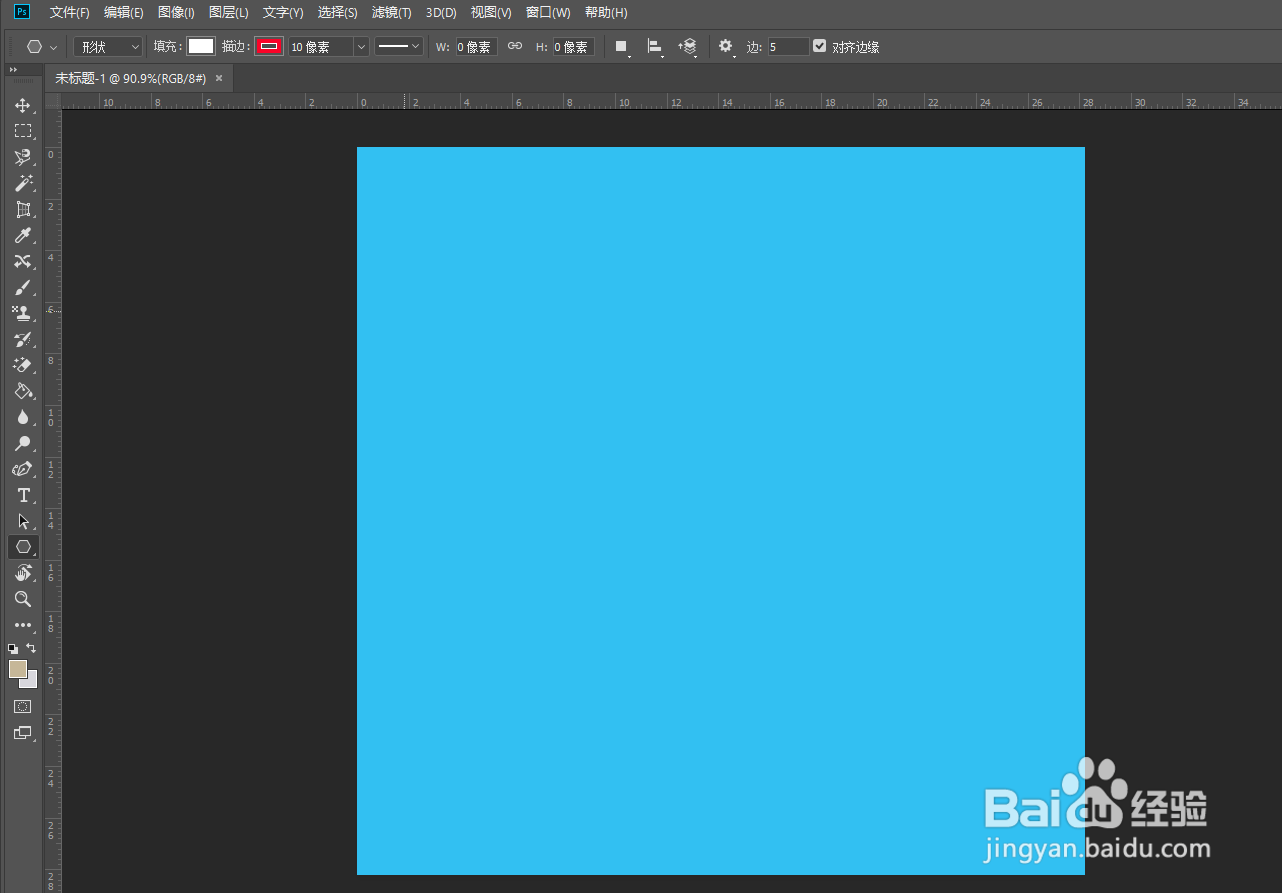Open the path arrangement options

click(x=688, y=46)
